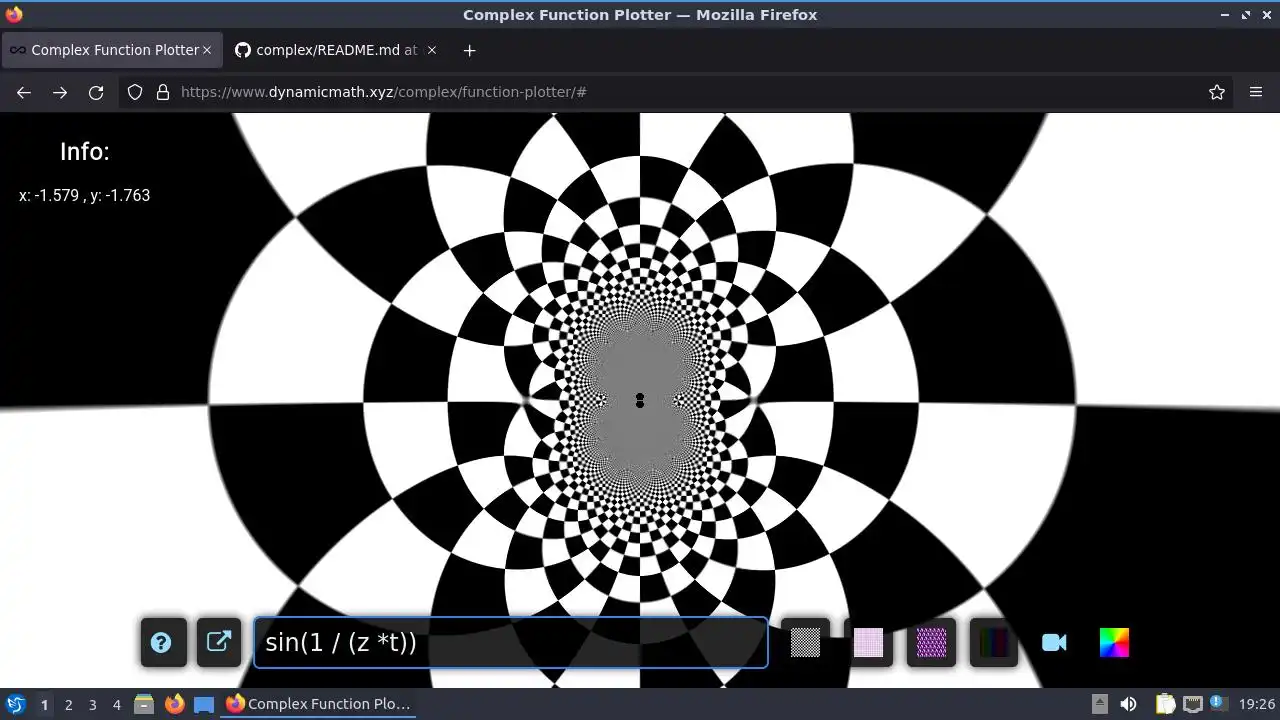This screenshot has width=1280, height=720.
Task: Bookmark this page with the star icon
Action: tap(1217, 92)
